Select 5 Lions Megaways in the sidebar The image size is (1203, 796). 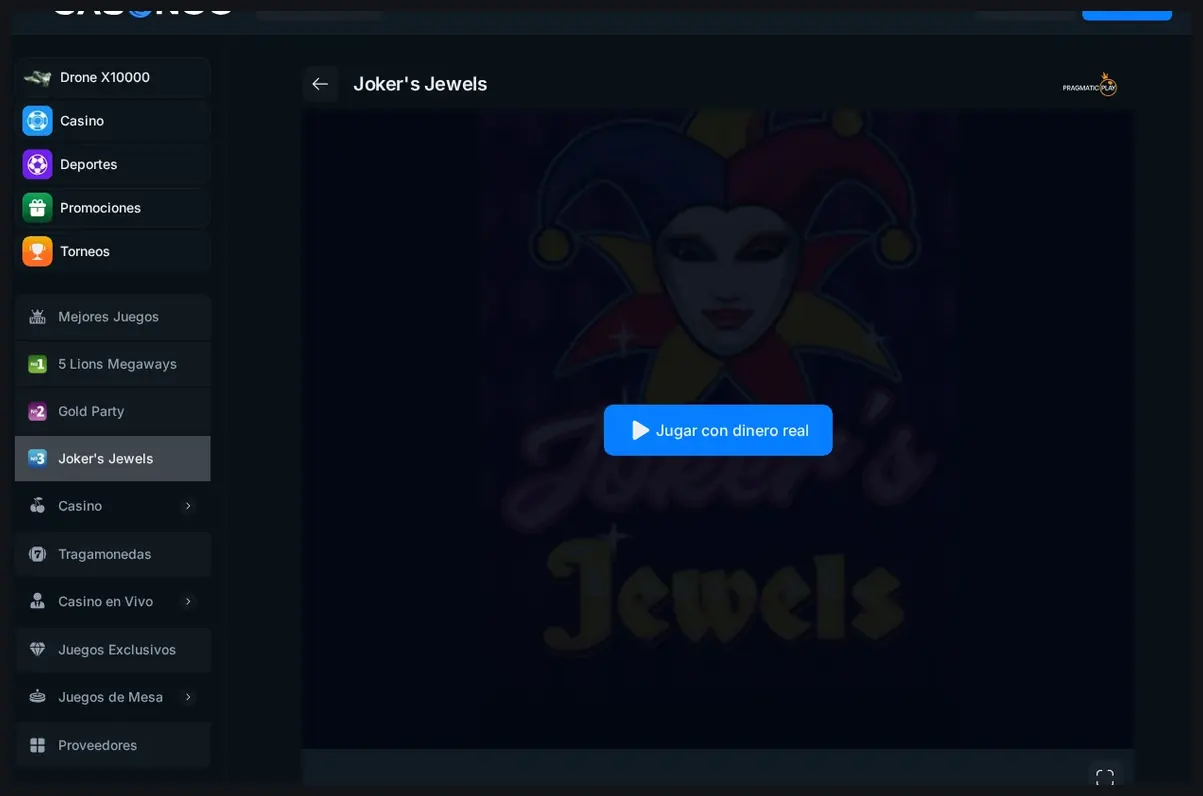click(112, 364)
